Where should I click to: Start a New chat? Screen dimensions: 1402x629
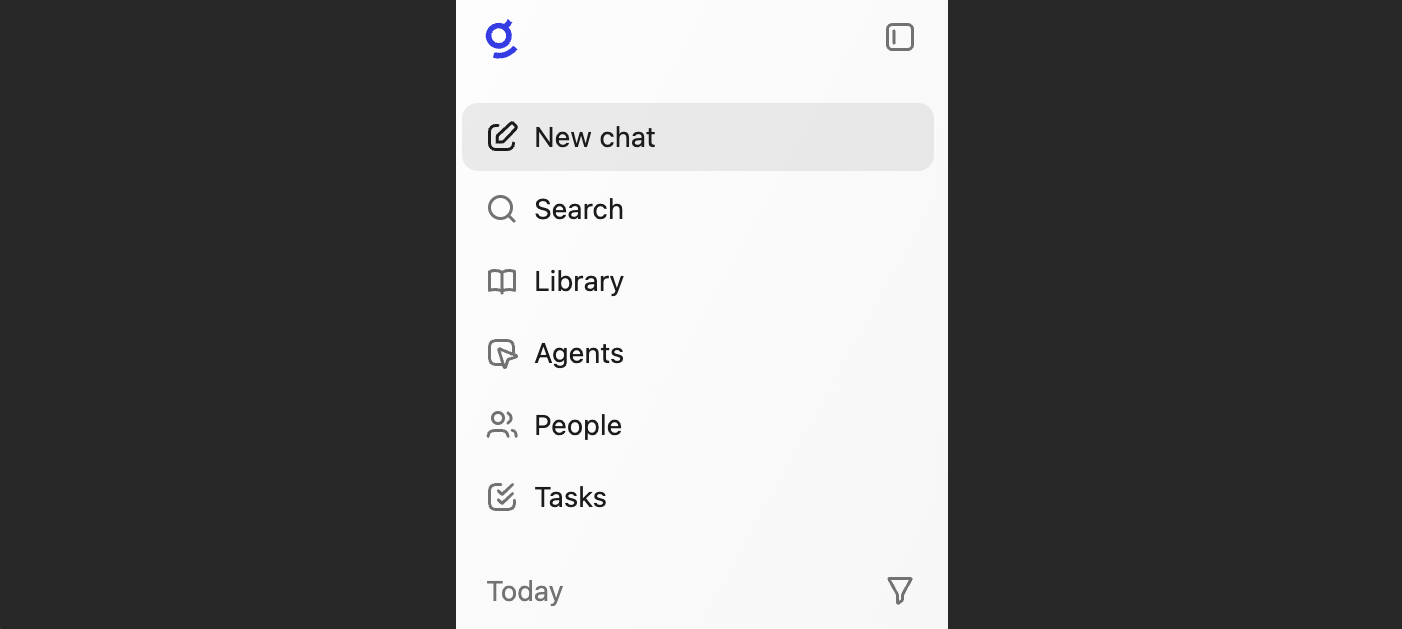(x=698, y=137)
